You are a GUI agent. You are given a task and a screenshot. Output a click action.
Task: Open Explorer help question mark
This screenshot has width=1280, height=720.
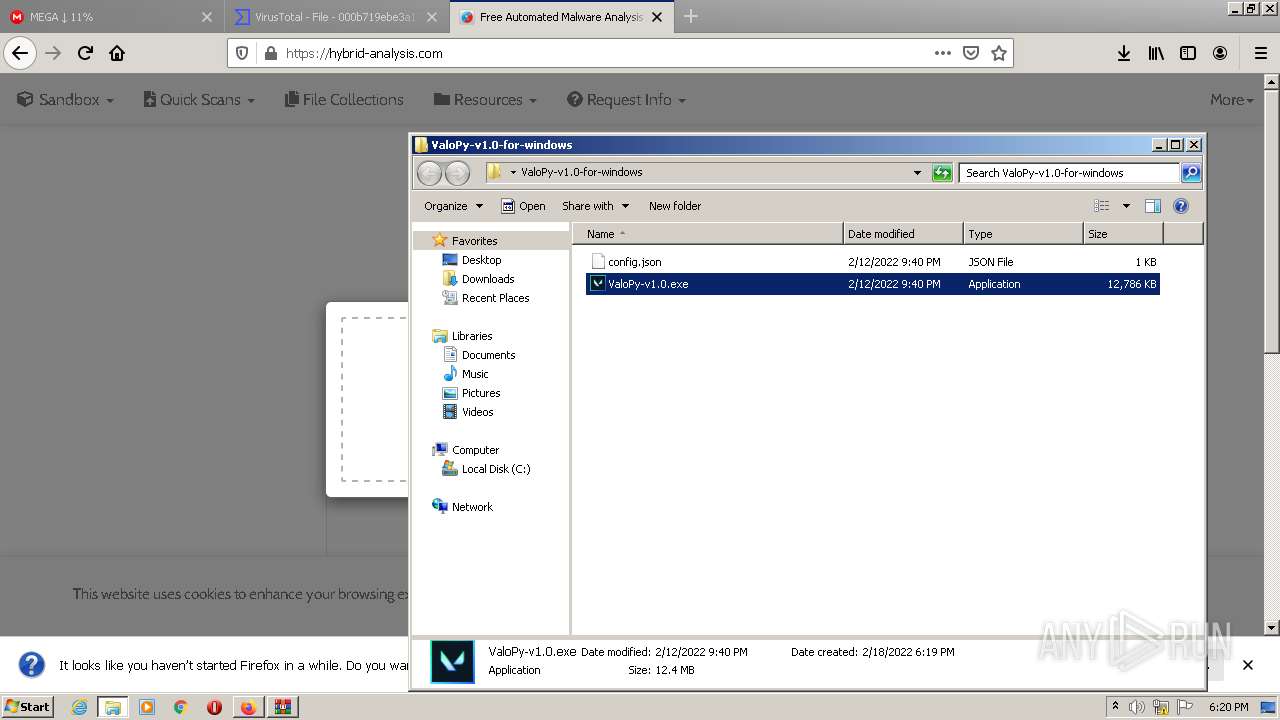pos(1180,206)
